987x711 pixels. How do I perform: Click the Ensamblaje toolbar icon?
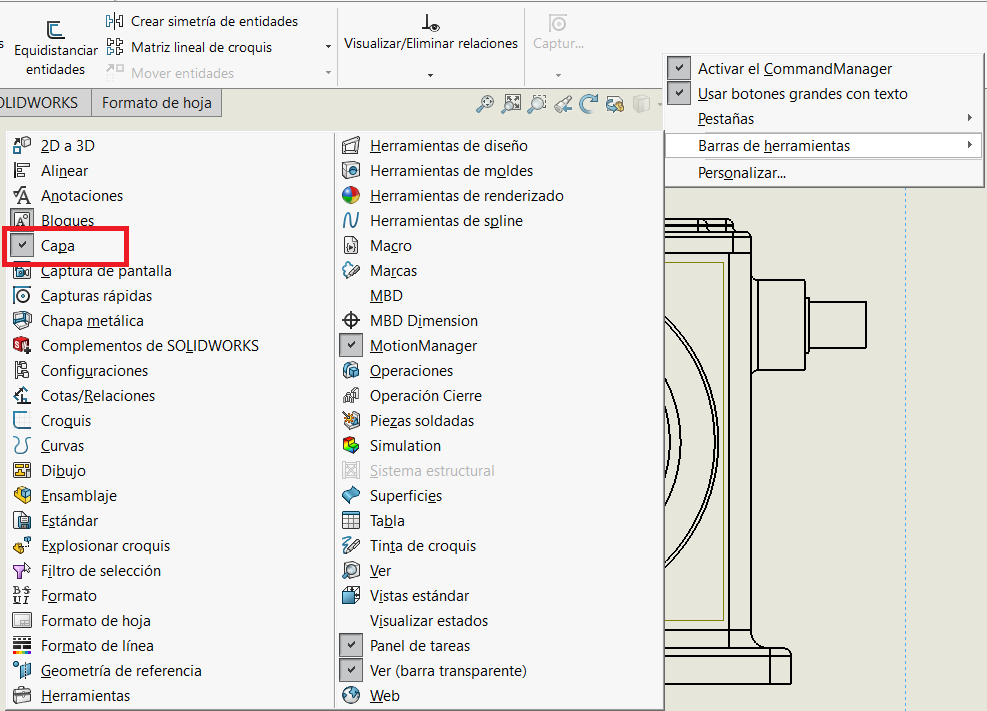coord(22,496)
